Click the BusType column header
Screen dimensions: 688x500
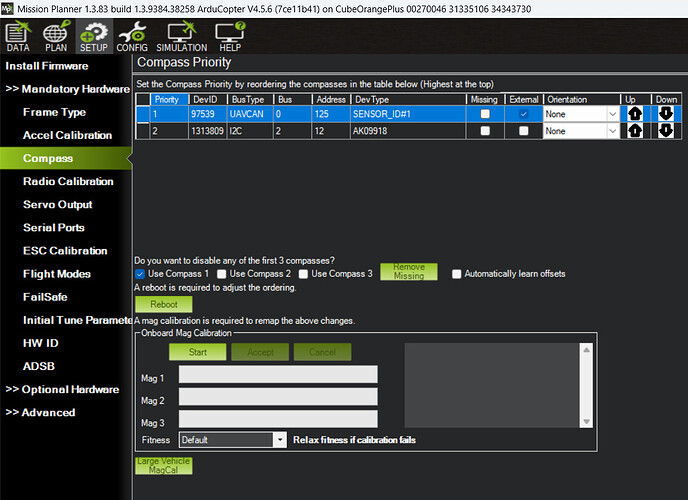click(x=250, y=100)
